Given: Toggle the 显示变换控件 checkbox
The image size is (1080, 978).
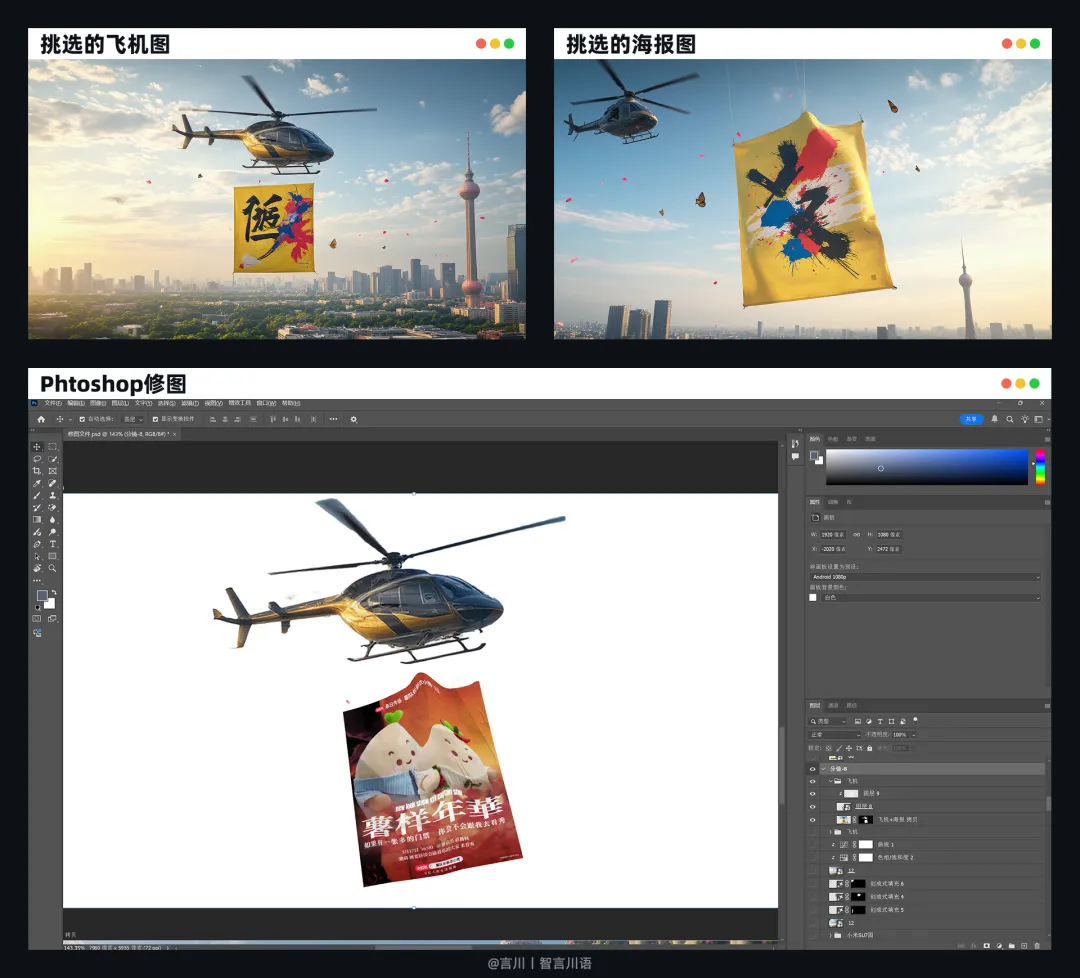Looking at the screenshot, I should tap(155, 419).
